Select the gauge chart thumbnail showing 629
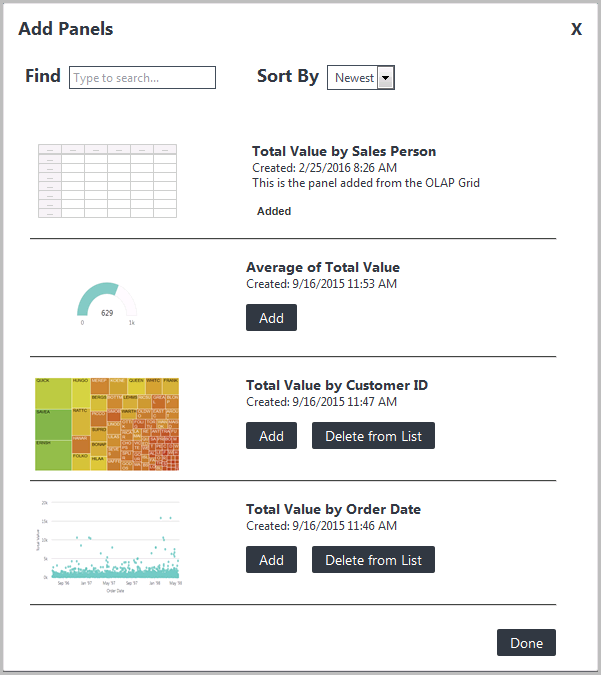This screenshot has width=601, height=689. (107, 304)
